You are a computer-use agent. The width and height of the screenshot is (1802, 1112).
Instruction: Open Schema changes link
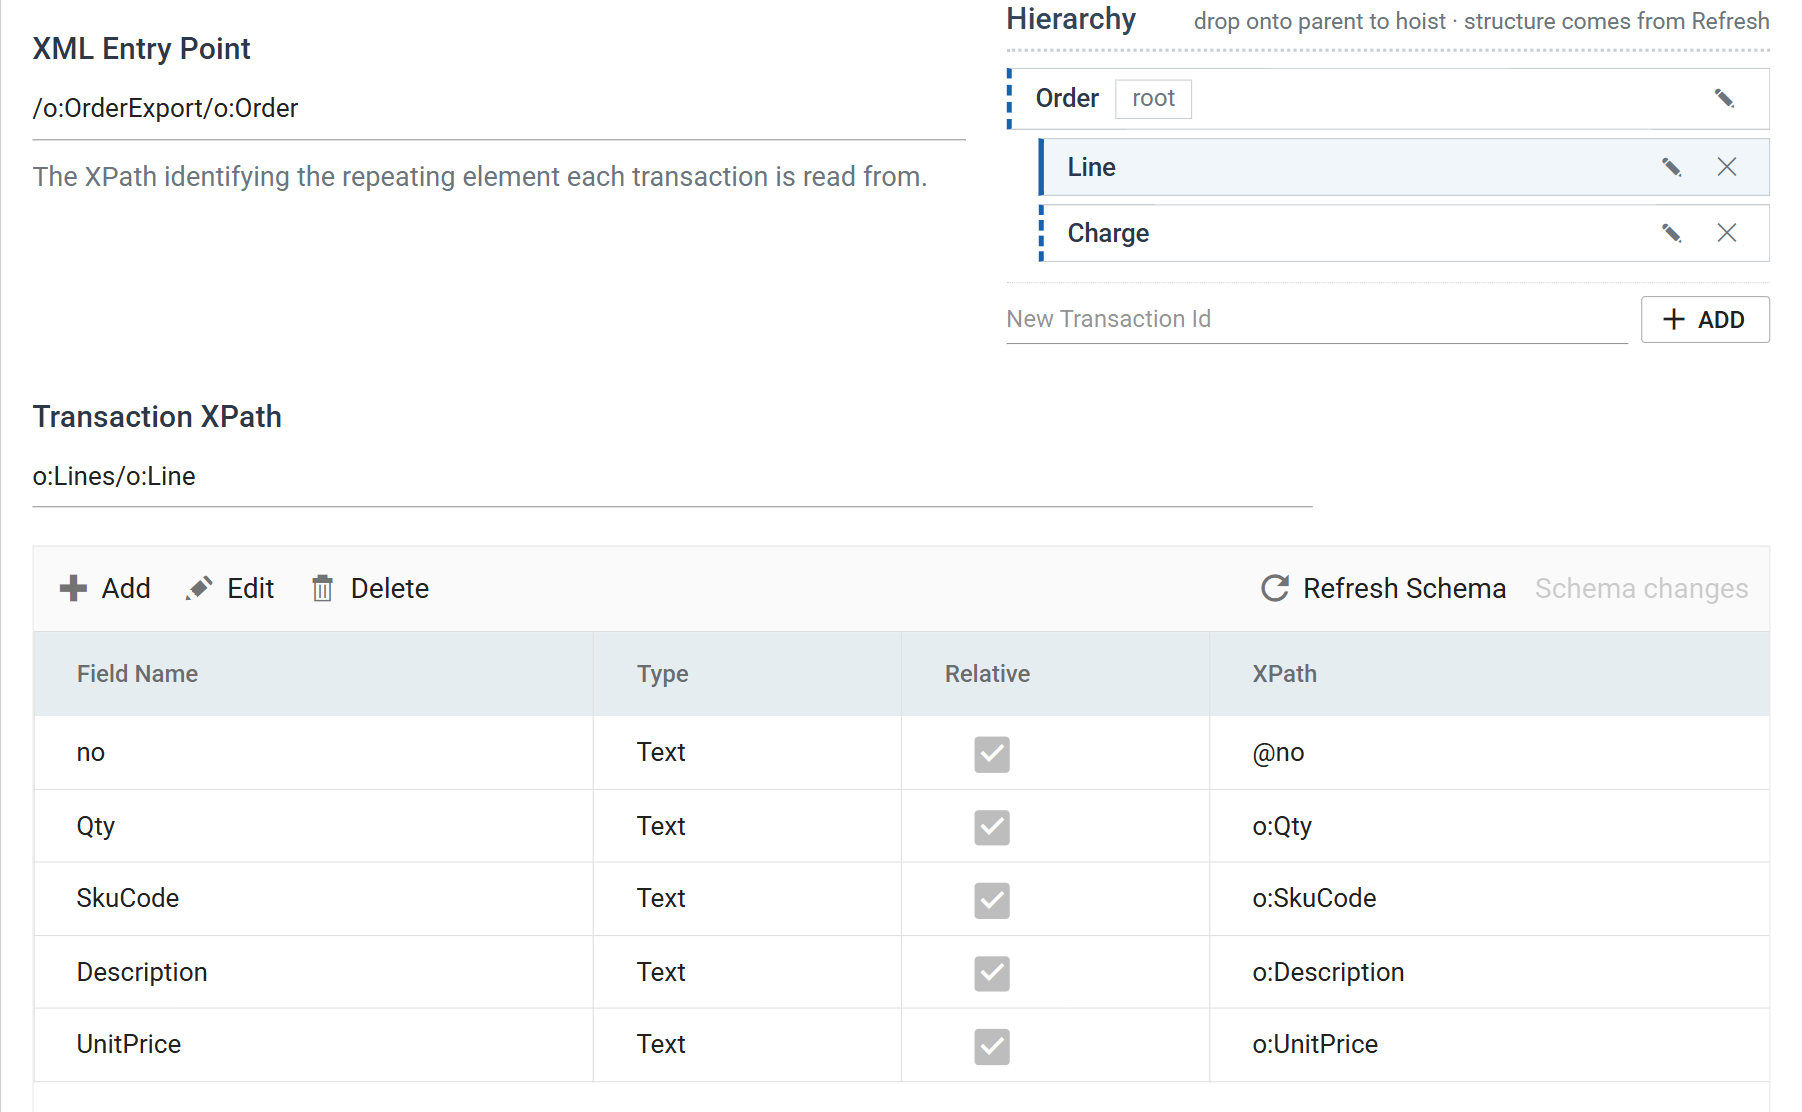click(1641, 588)
